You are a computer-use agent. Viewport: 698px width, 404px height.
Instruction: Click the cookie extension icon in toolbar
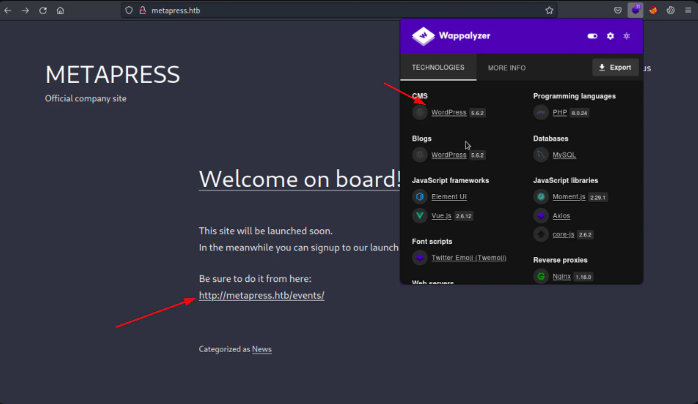pos(669,10)
